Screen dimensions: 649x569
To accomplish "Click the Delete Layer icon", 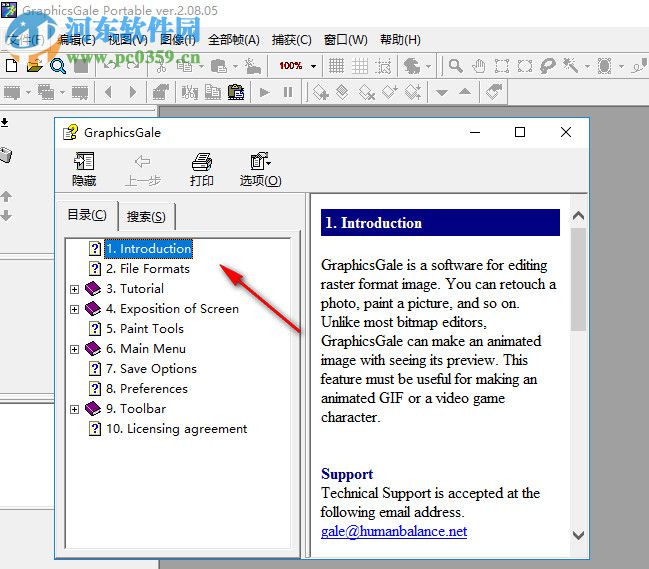I will pos(366,92).
